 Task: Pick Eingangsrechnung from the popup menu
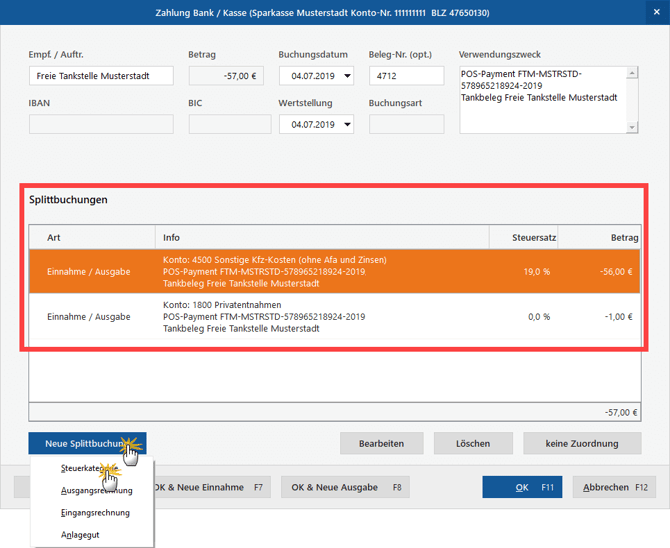point(95,513)
